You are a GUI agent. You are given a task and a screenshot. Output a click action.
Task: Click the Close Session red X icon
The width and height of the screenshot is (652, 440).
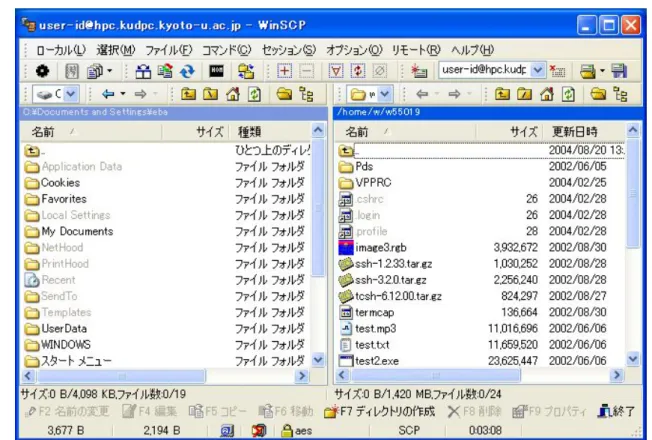coord(557,71)
